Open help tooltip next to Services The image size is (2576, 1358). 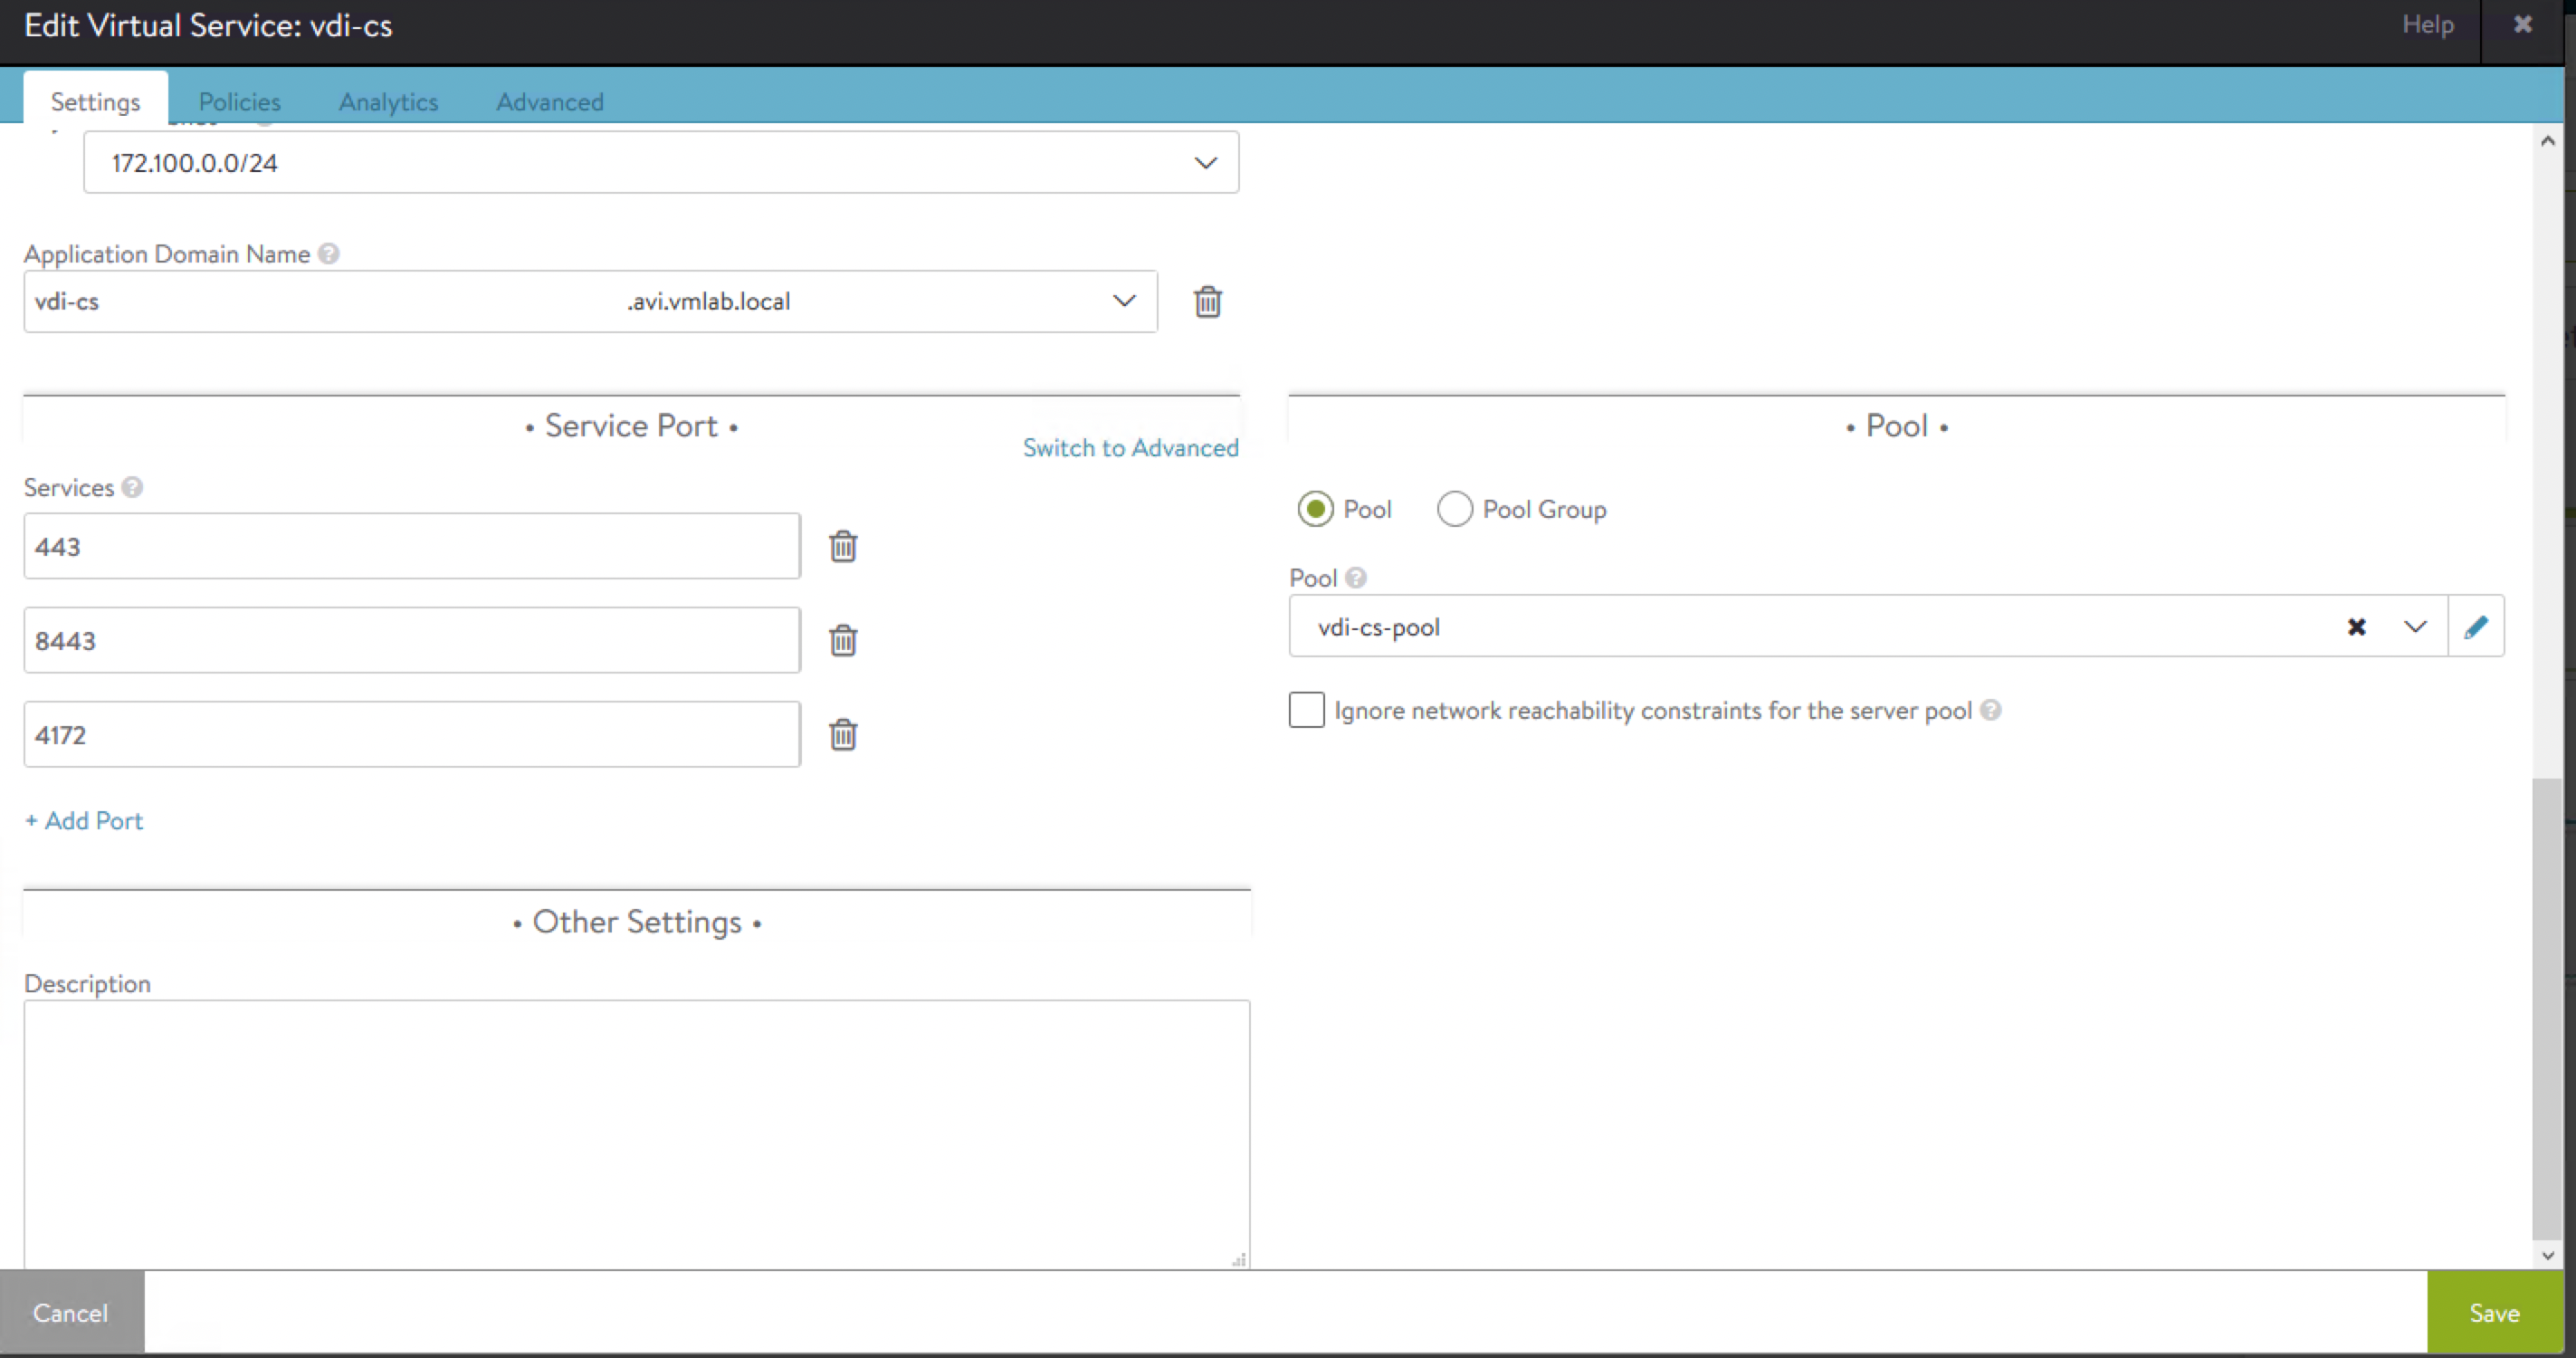pos(132,487)
